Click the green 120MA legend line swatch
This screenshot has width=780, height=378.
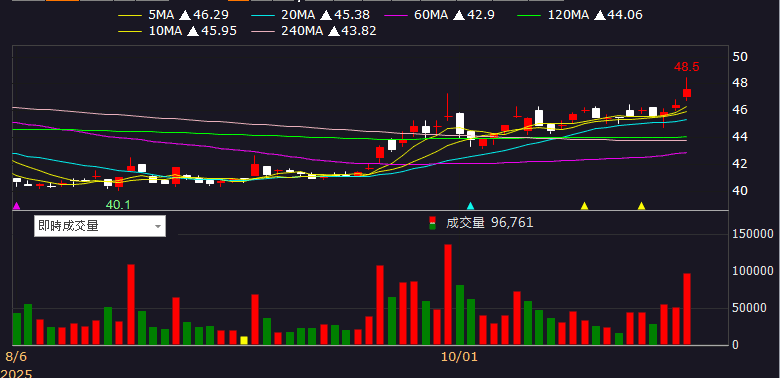point(530,16)
